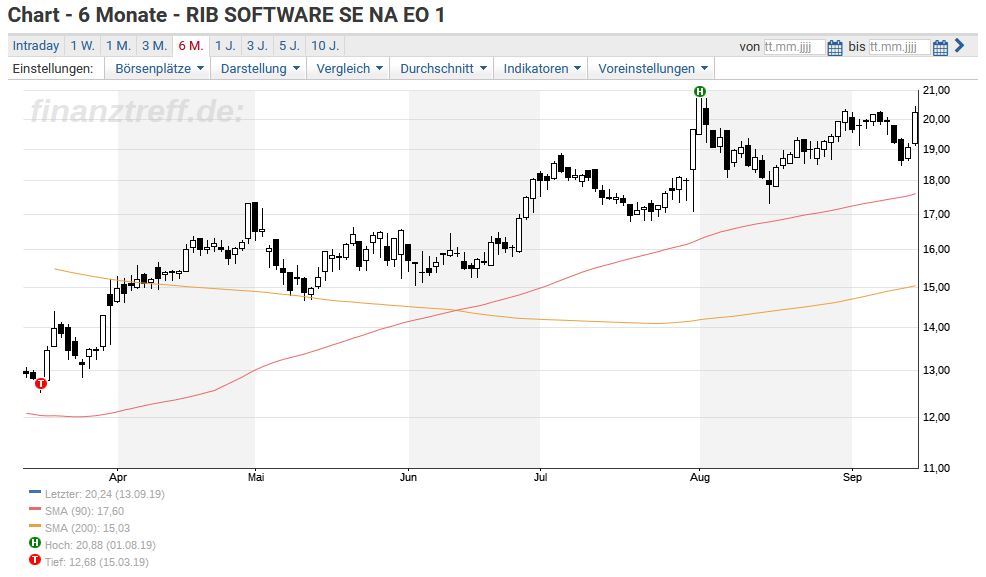This screenshot has height=577, width=986.
Task: Click the SMA (90) legend red swatch
Action: [35, 509]
